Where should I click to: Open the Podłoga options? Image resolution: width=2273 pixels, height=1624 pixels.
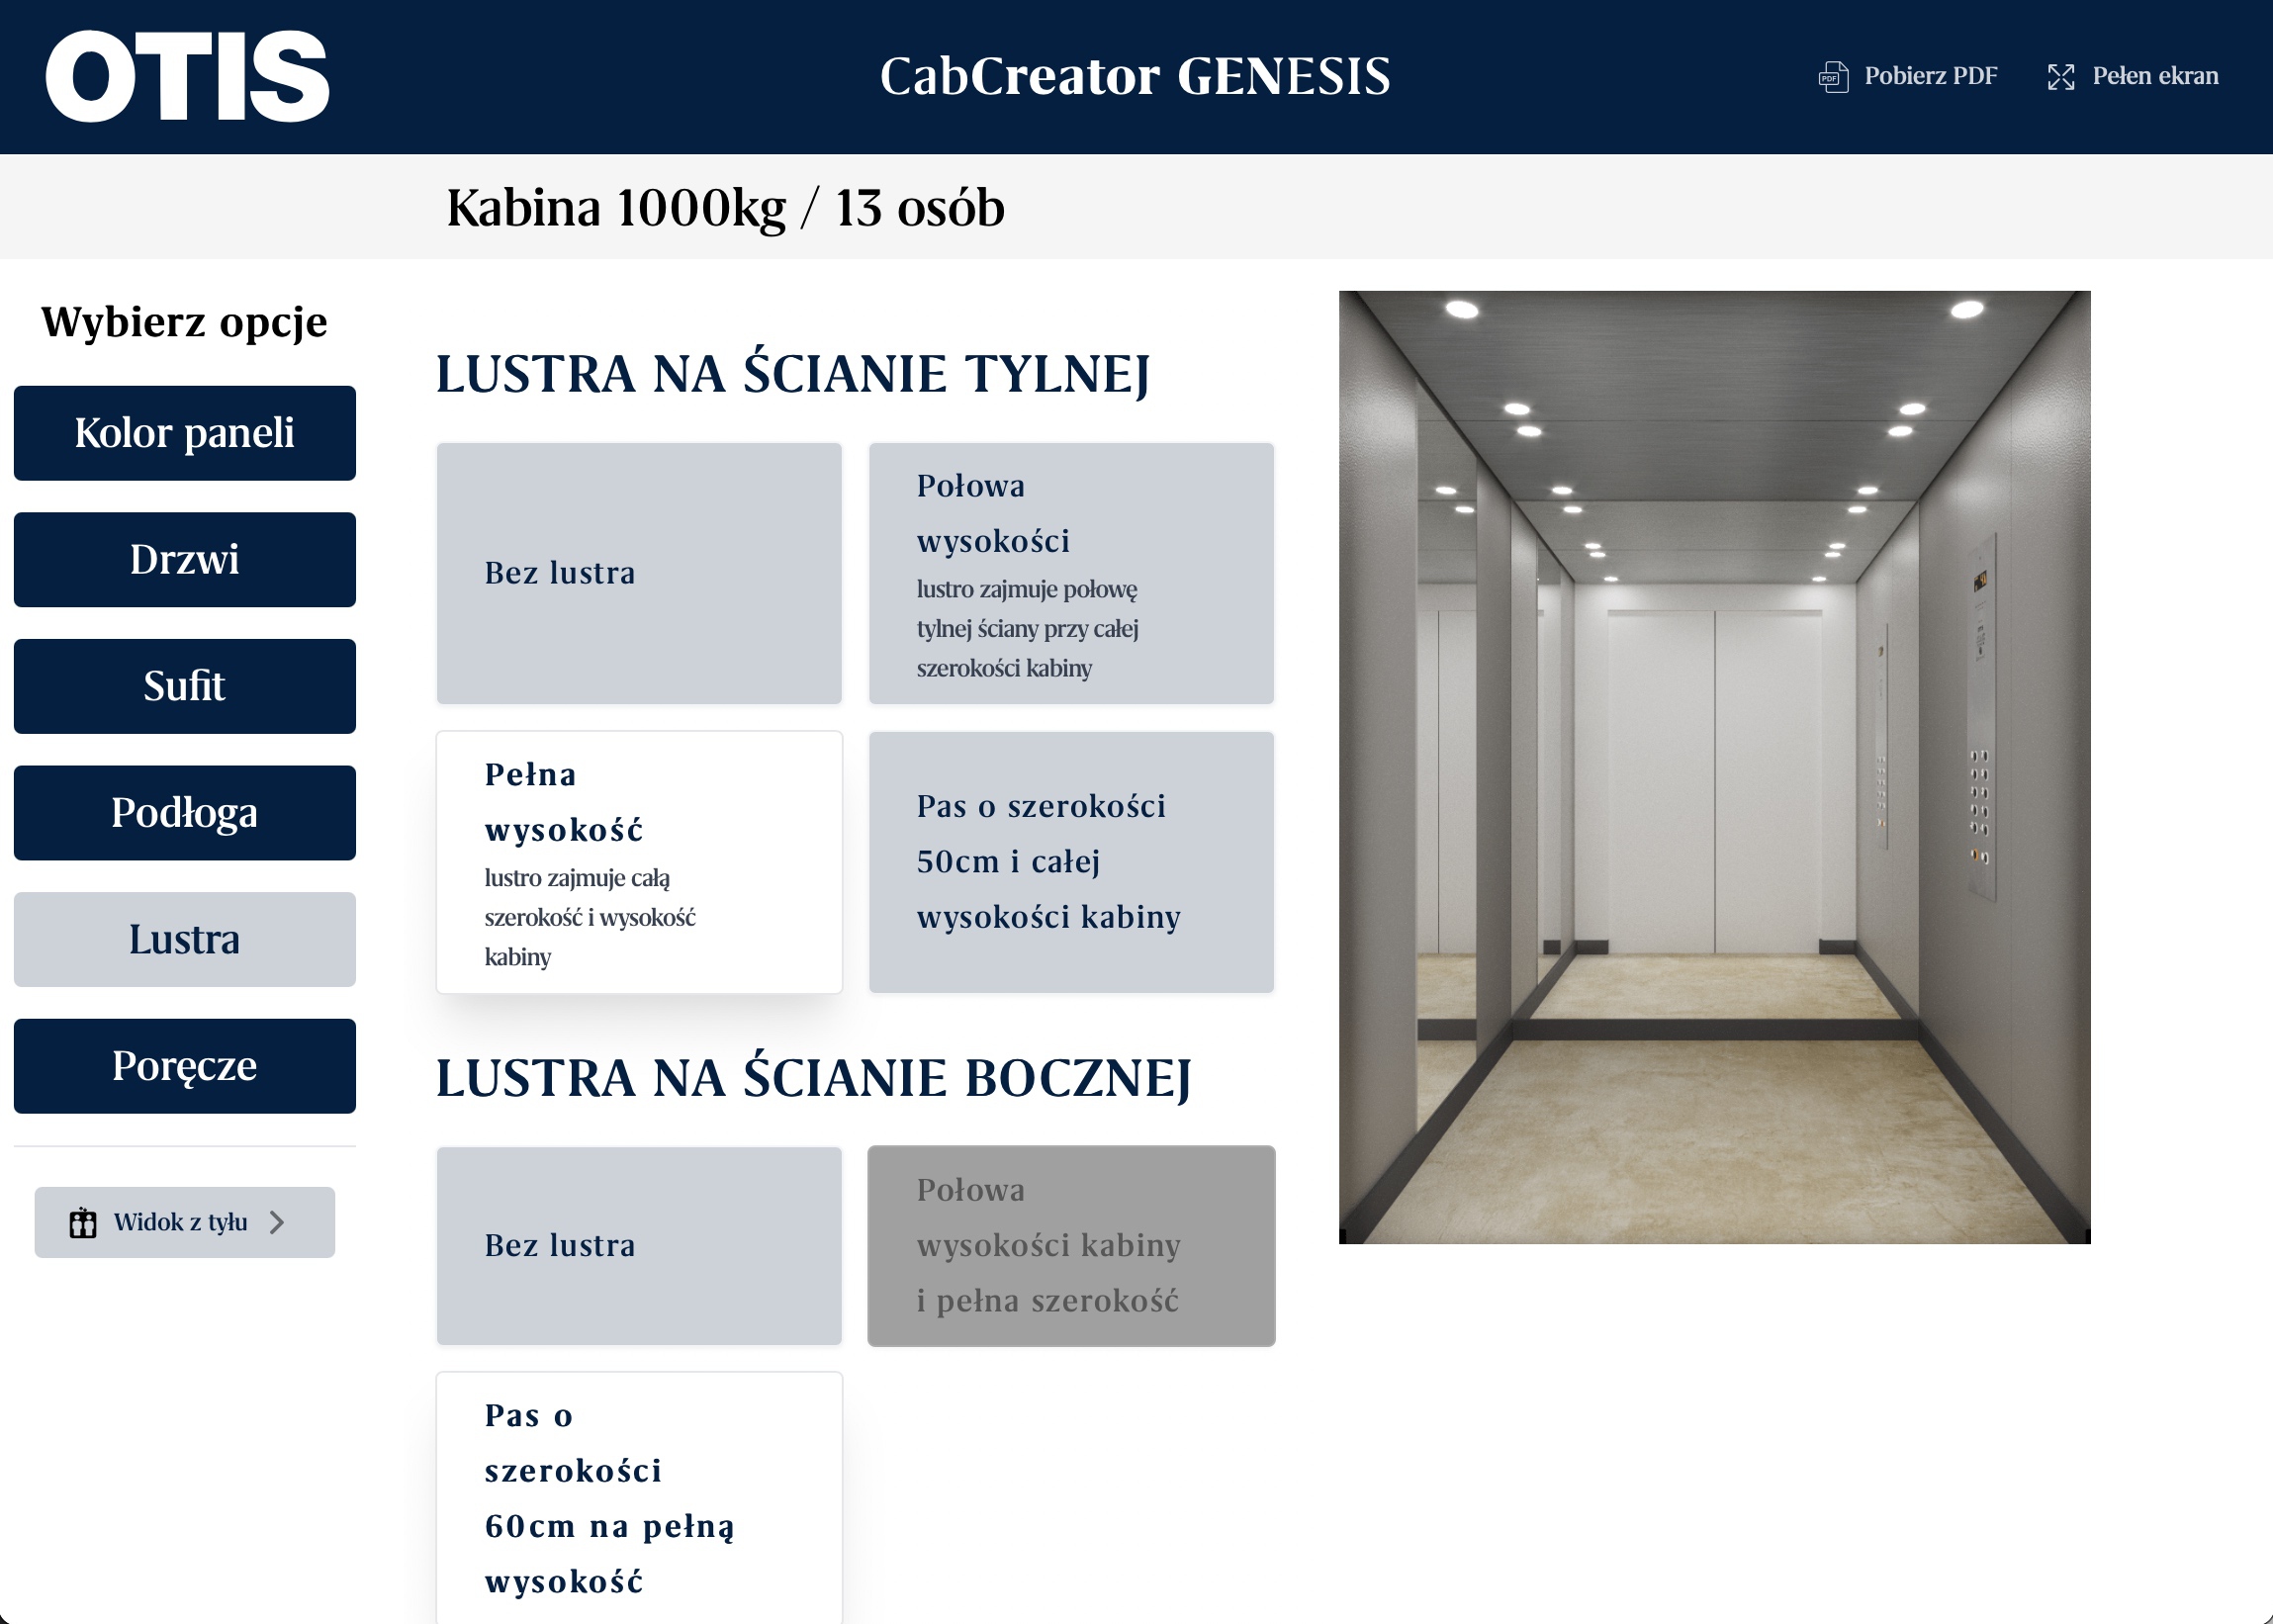tap(184, 812)
